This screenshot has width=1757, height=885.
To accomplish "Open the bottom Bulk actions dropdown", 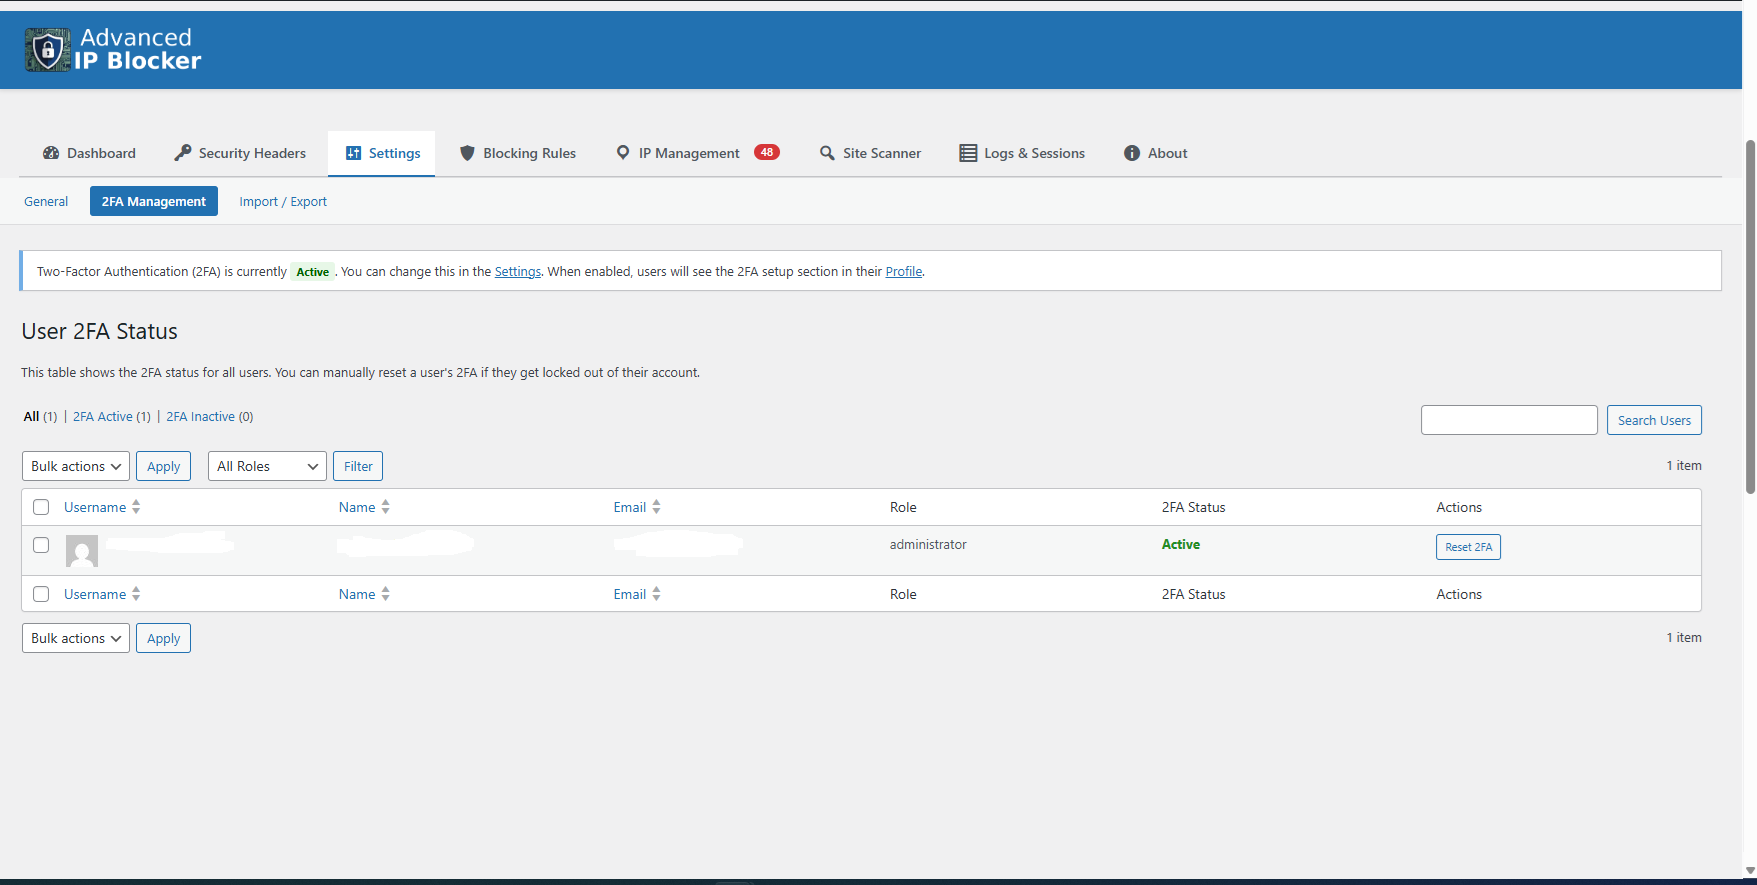I will click(76, 638).
